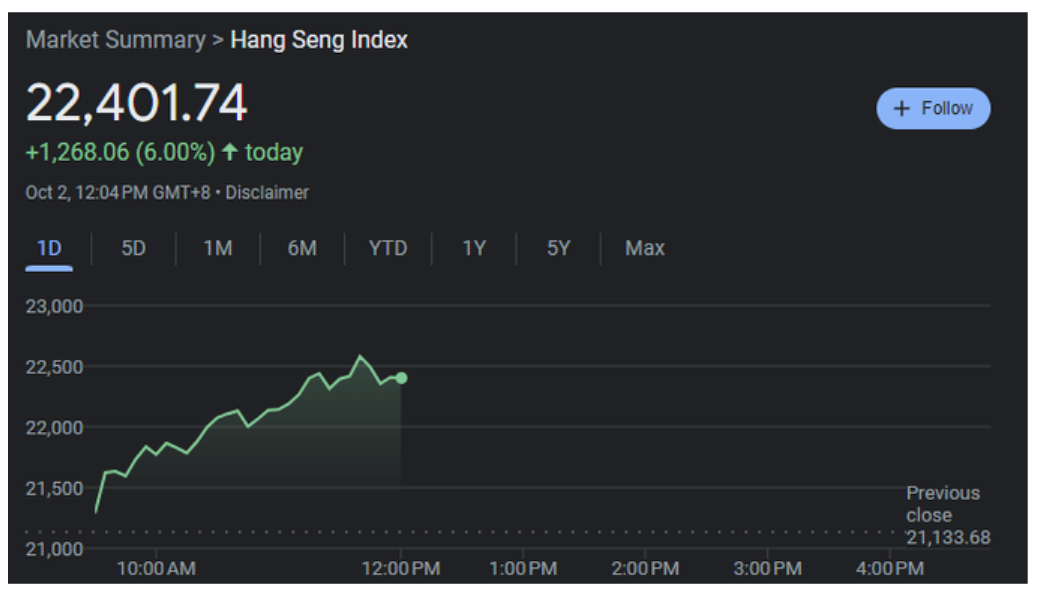Click the previous close value 21,133.68

pyautogui.click(x=948, y=538)
